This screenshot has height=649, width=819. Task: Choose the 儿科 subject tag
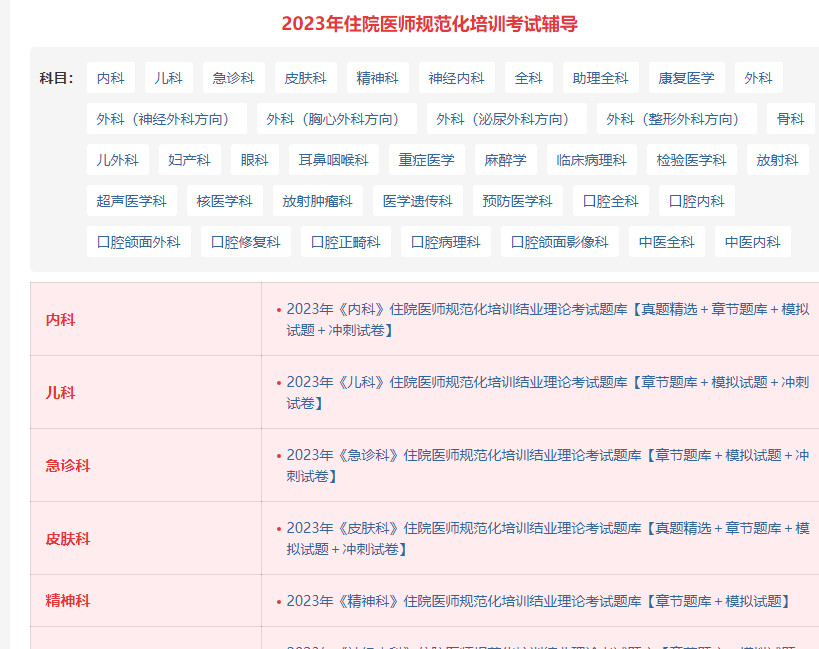click(169, 78)
